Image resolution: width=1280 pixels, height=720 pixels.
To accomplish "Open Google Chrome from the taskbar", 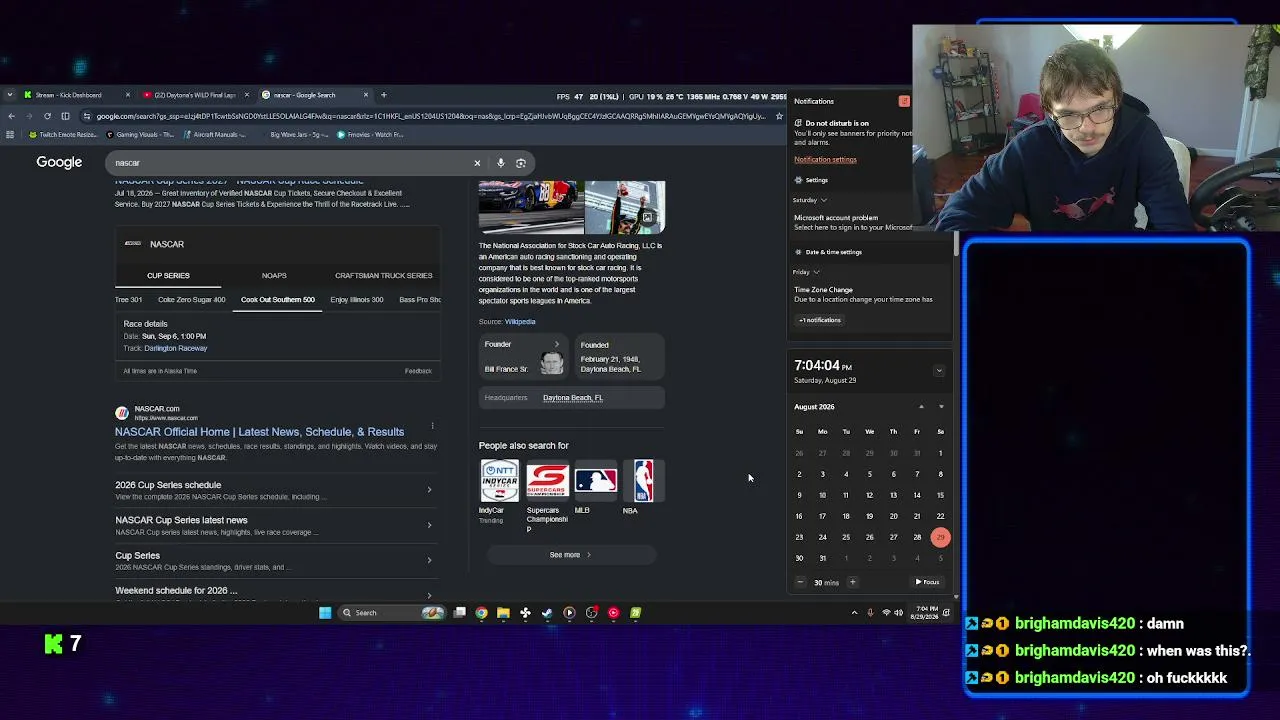I will 481,613.
